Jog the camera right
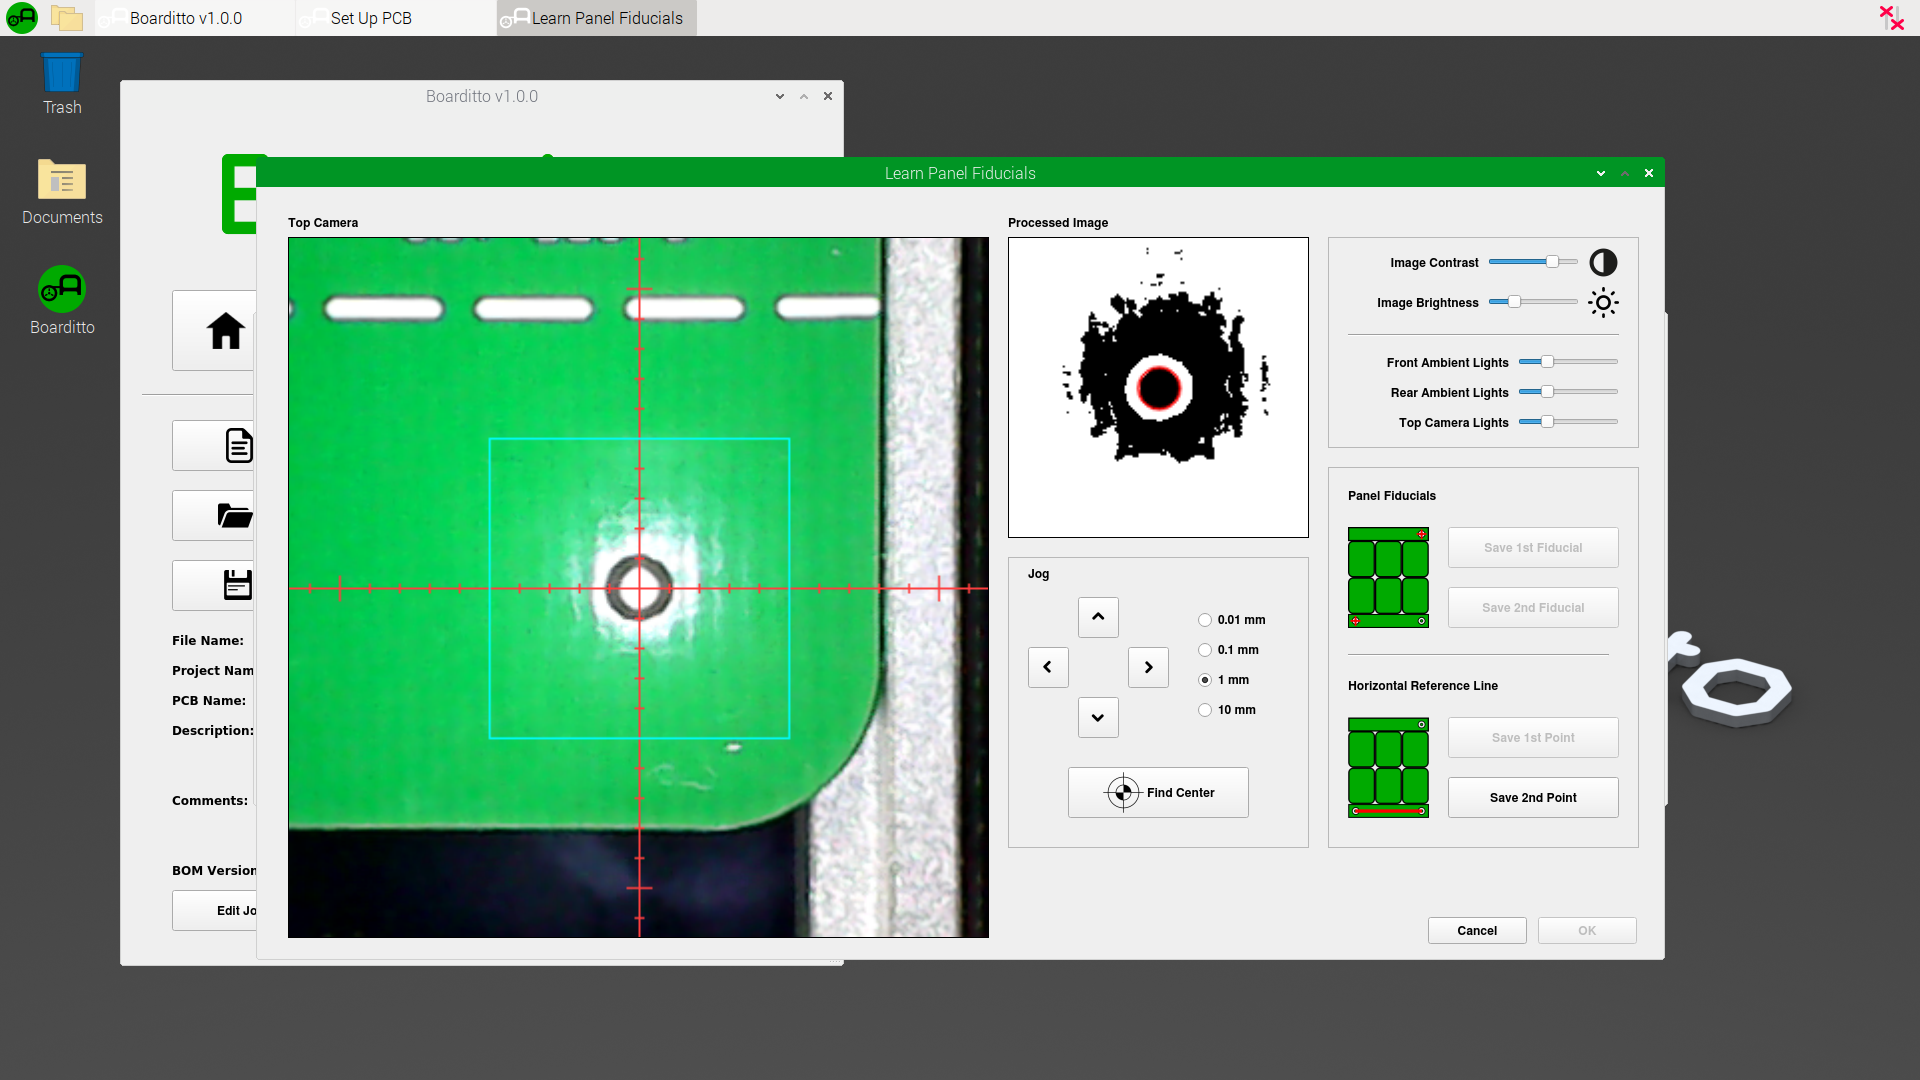The image size is (1920, 1080). pos(1148,667)
